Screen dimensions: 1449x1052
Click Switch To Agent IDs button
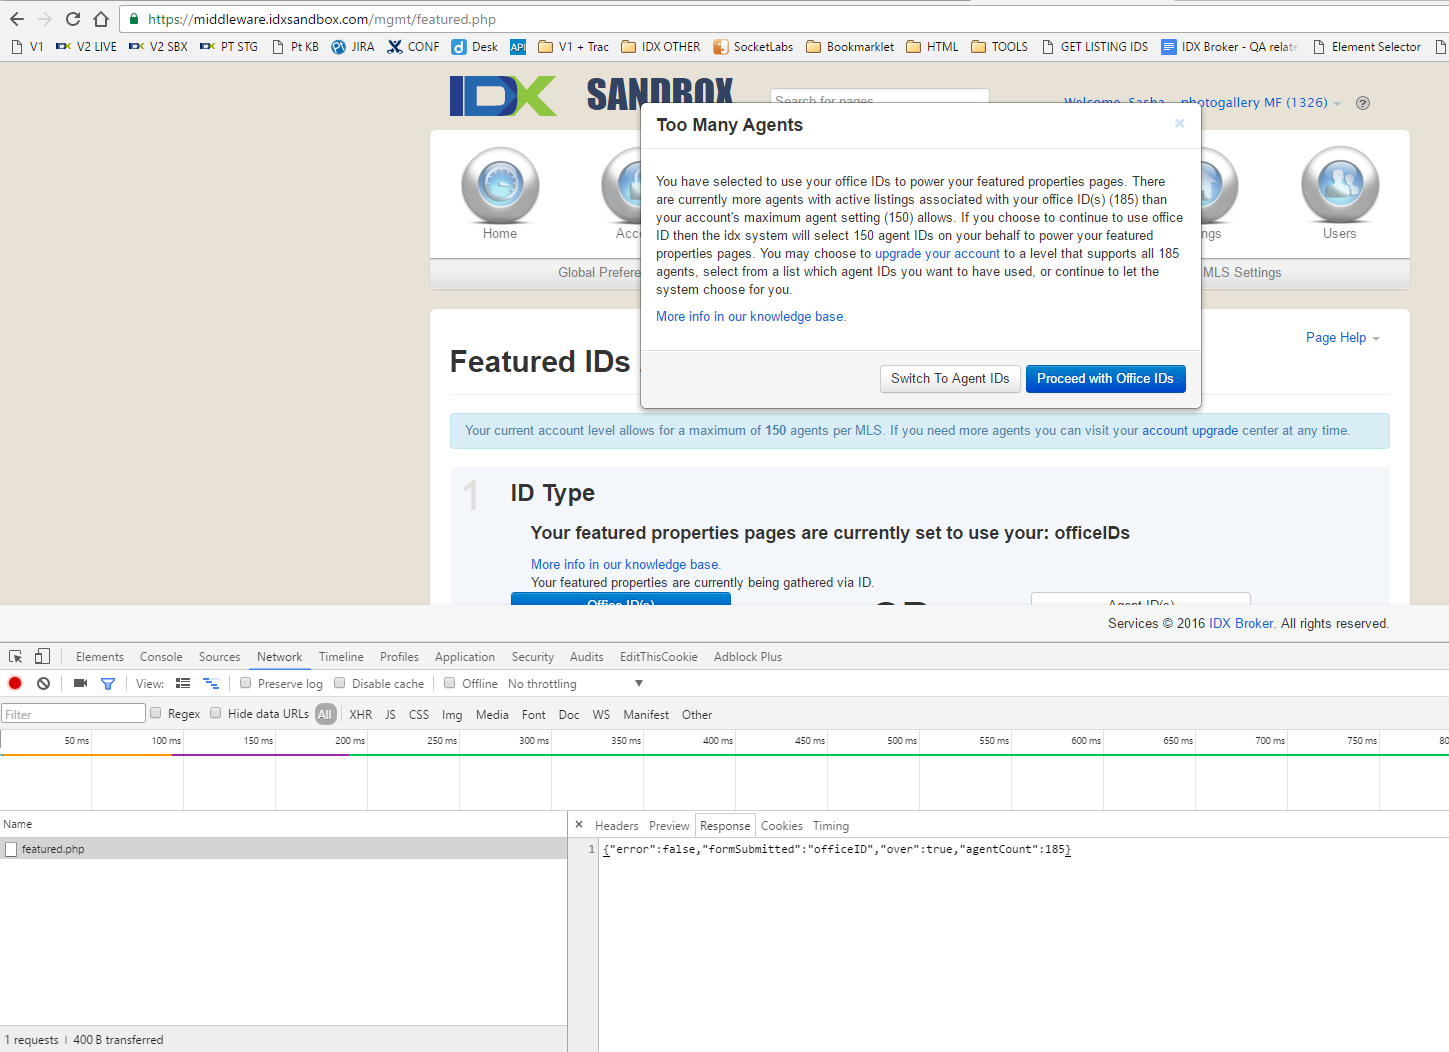[950, 378]
